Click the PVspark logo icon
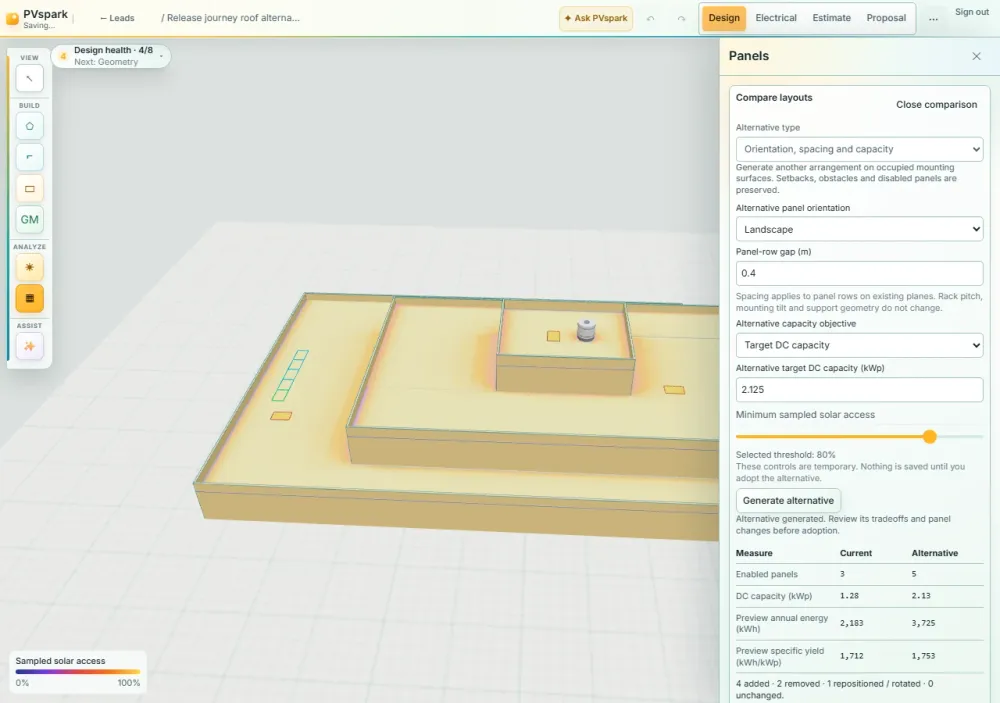The width and height of the screenshot is (1000, 703). click(12, 18)
